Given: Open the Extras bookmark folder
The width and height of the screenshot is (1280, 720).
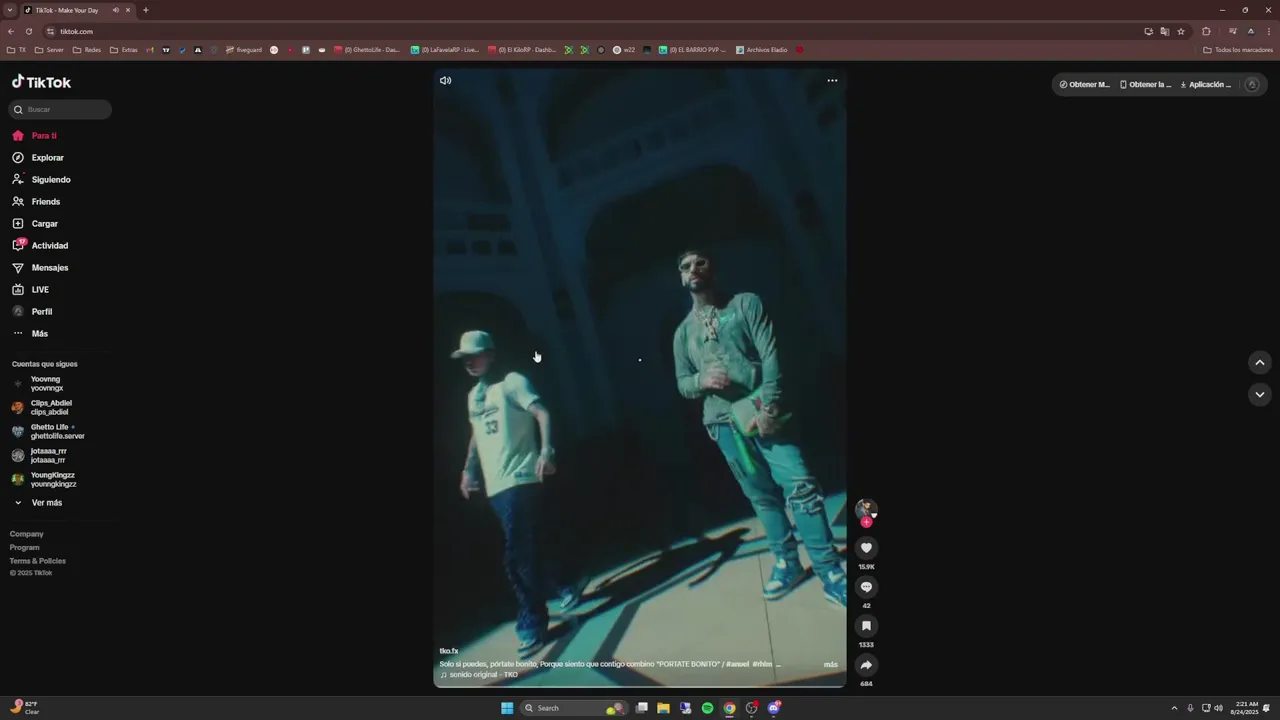Looking at the screenshot, I should click(124, 50).
